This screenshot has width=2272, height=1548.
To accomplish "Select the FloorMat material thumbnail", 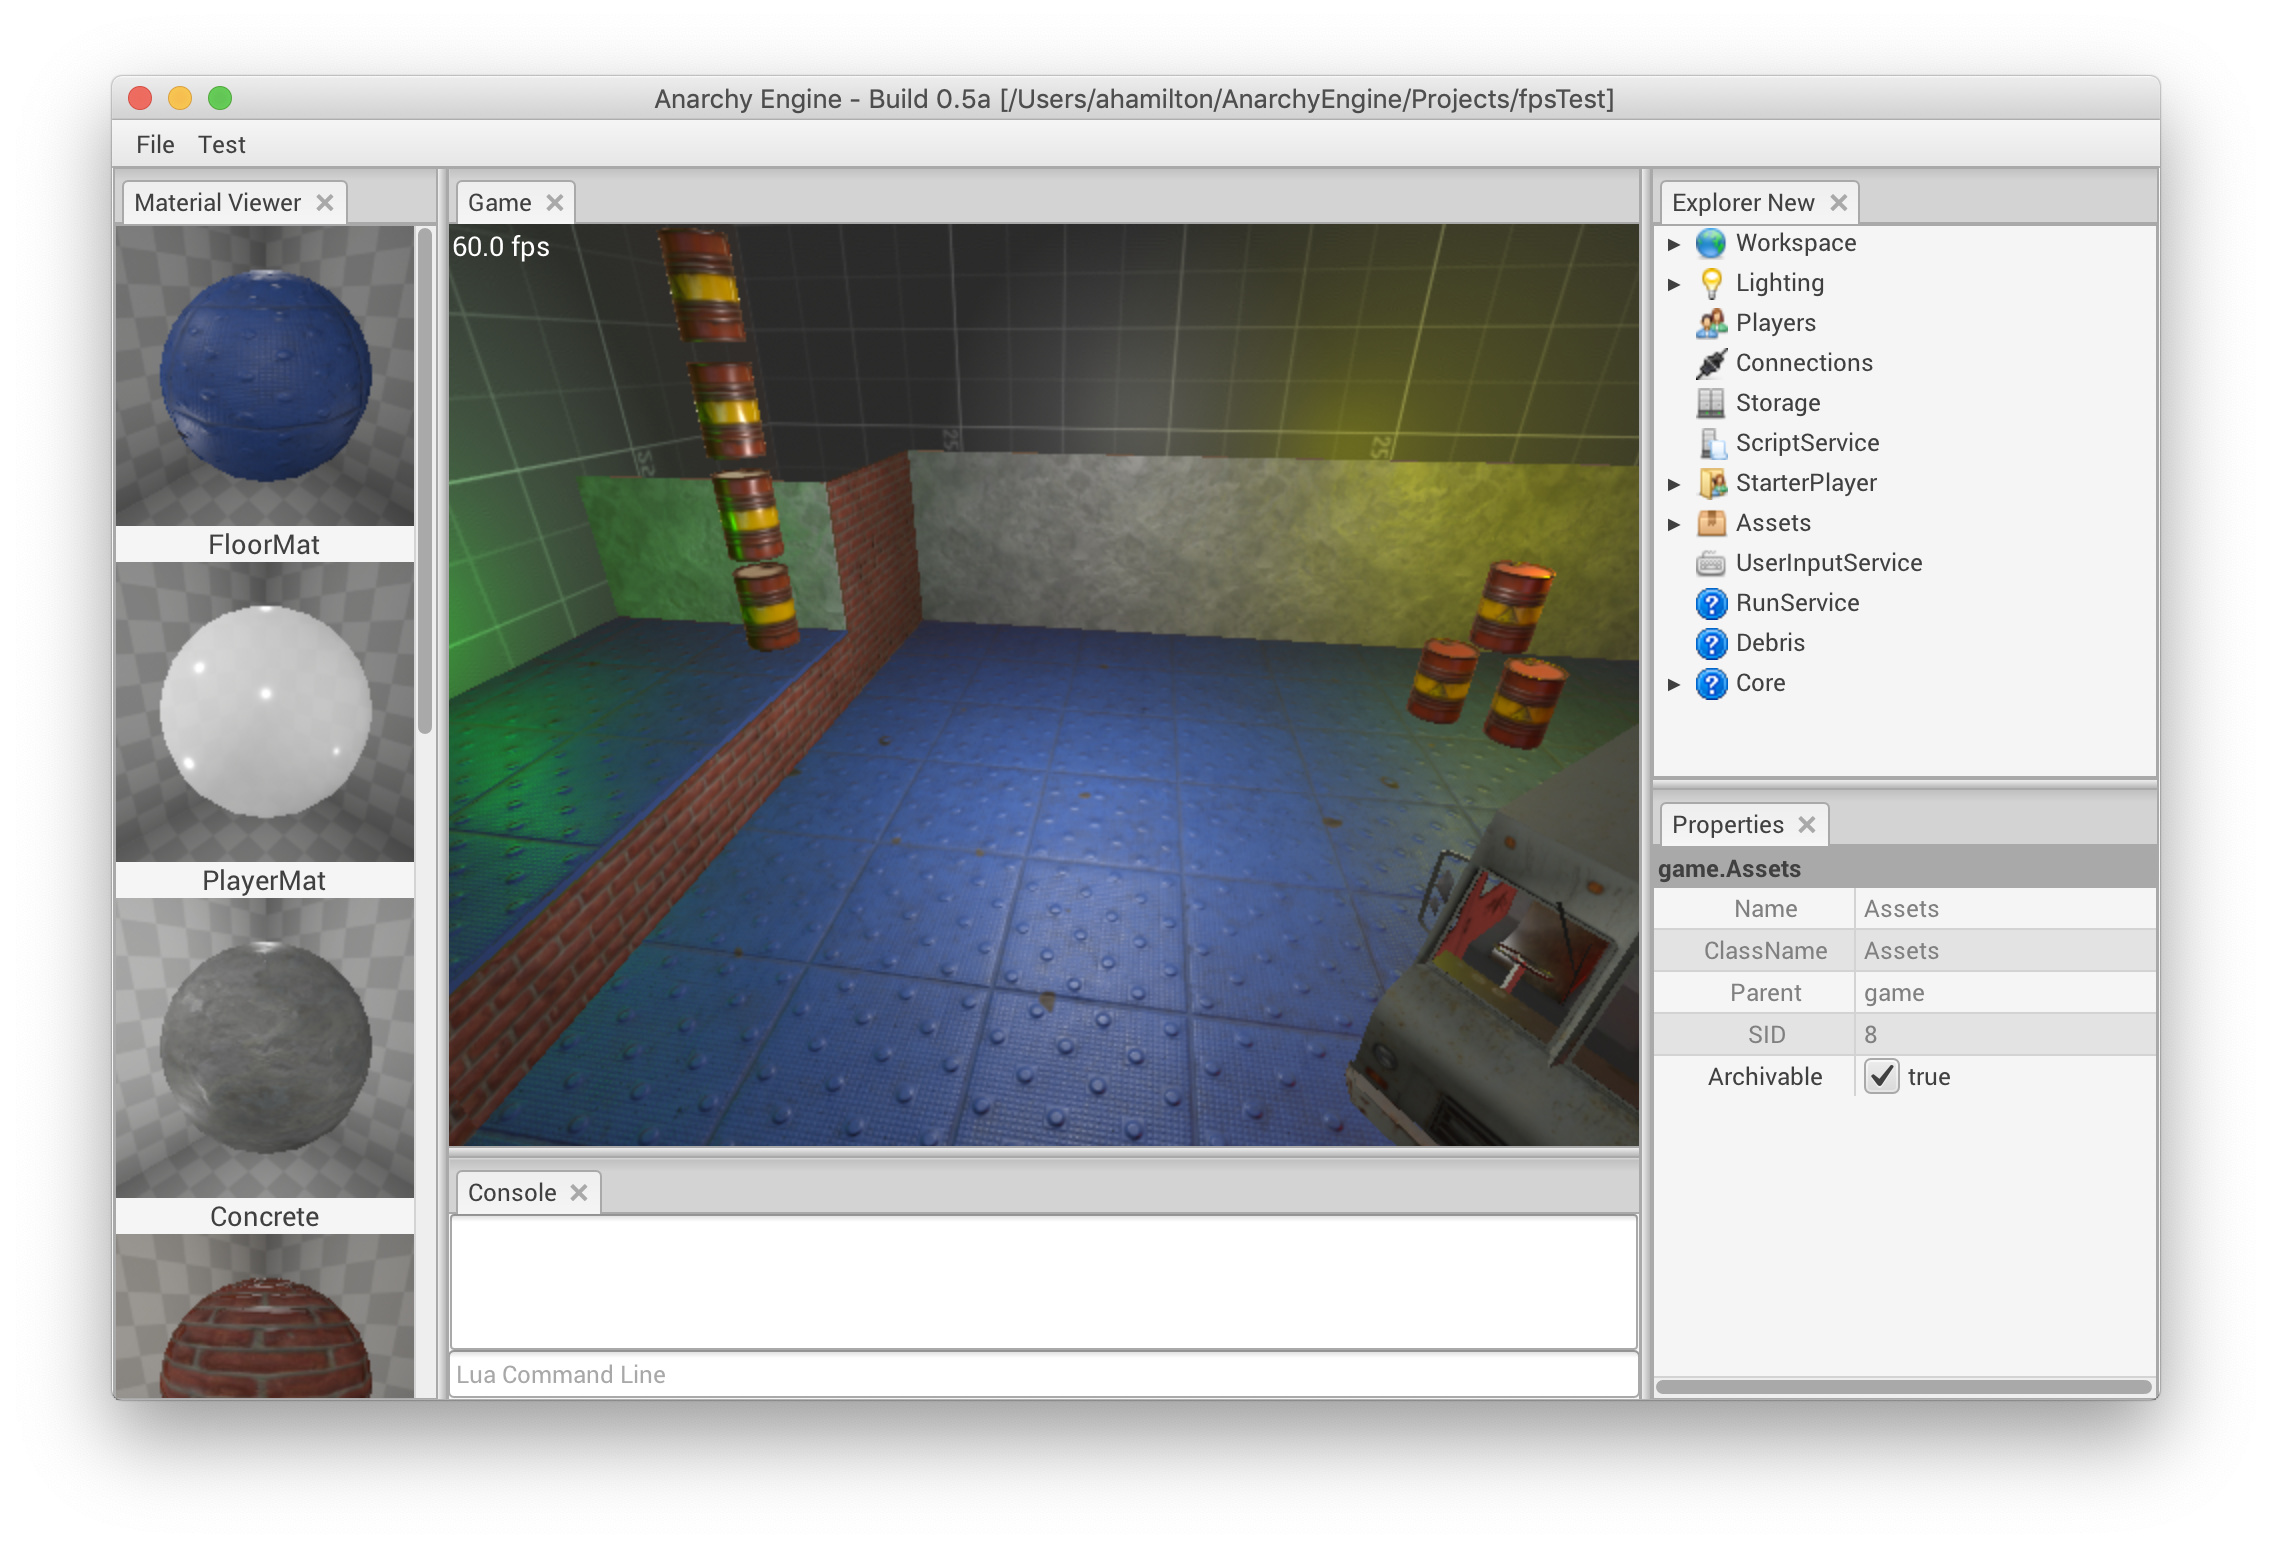I will pos(265,377).
